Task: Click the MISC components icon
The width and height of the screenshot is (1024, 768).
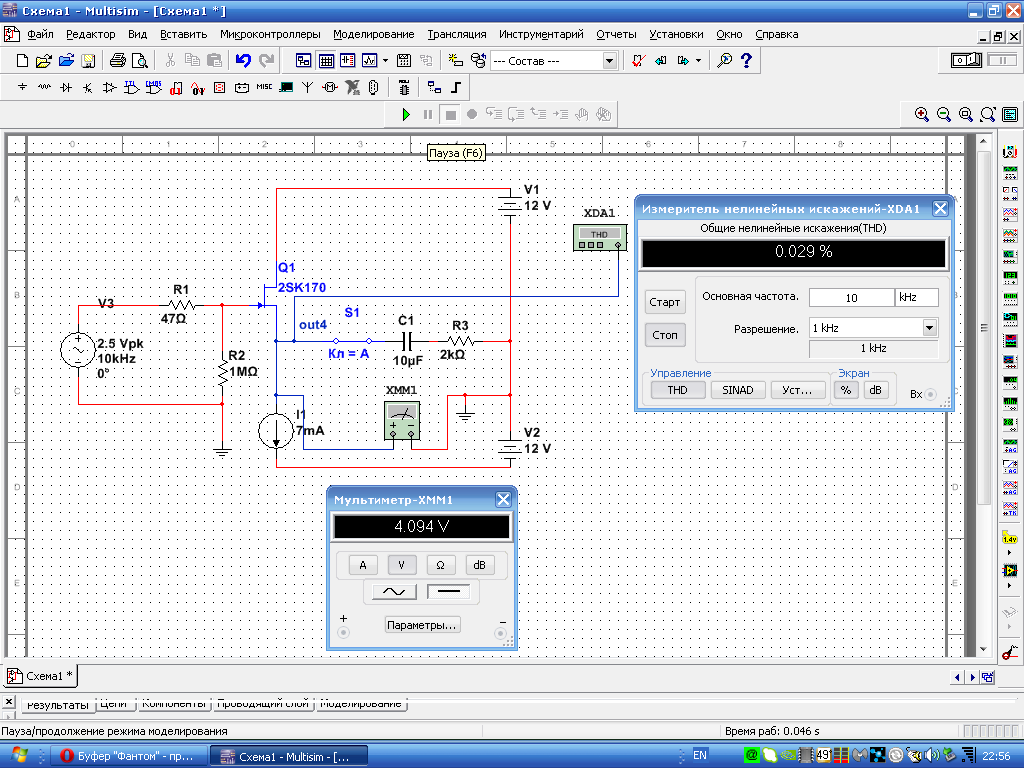Action: tap(264, 88)
